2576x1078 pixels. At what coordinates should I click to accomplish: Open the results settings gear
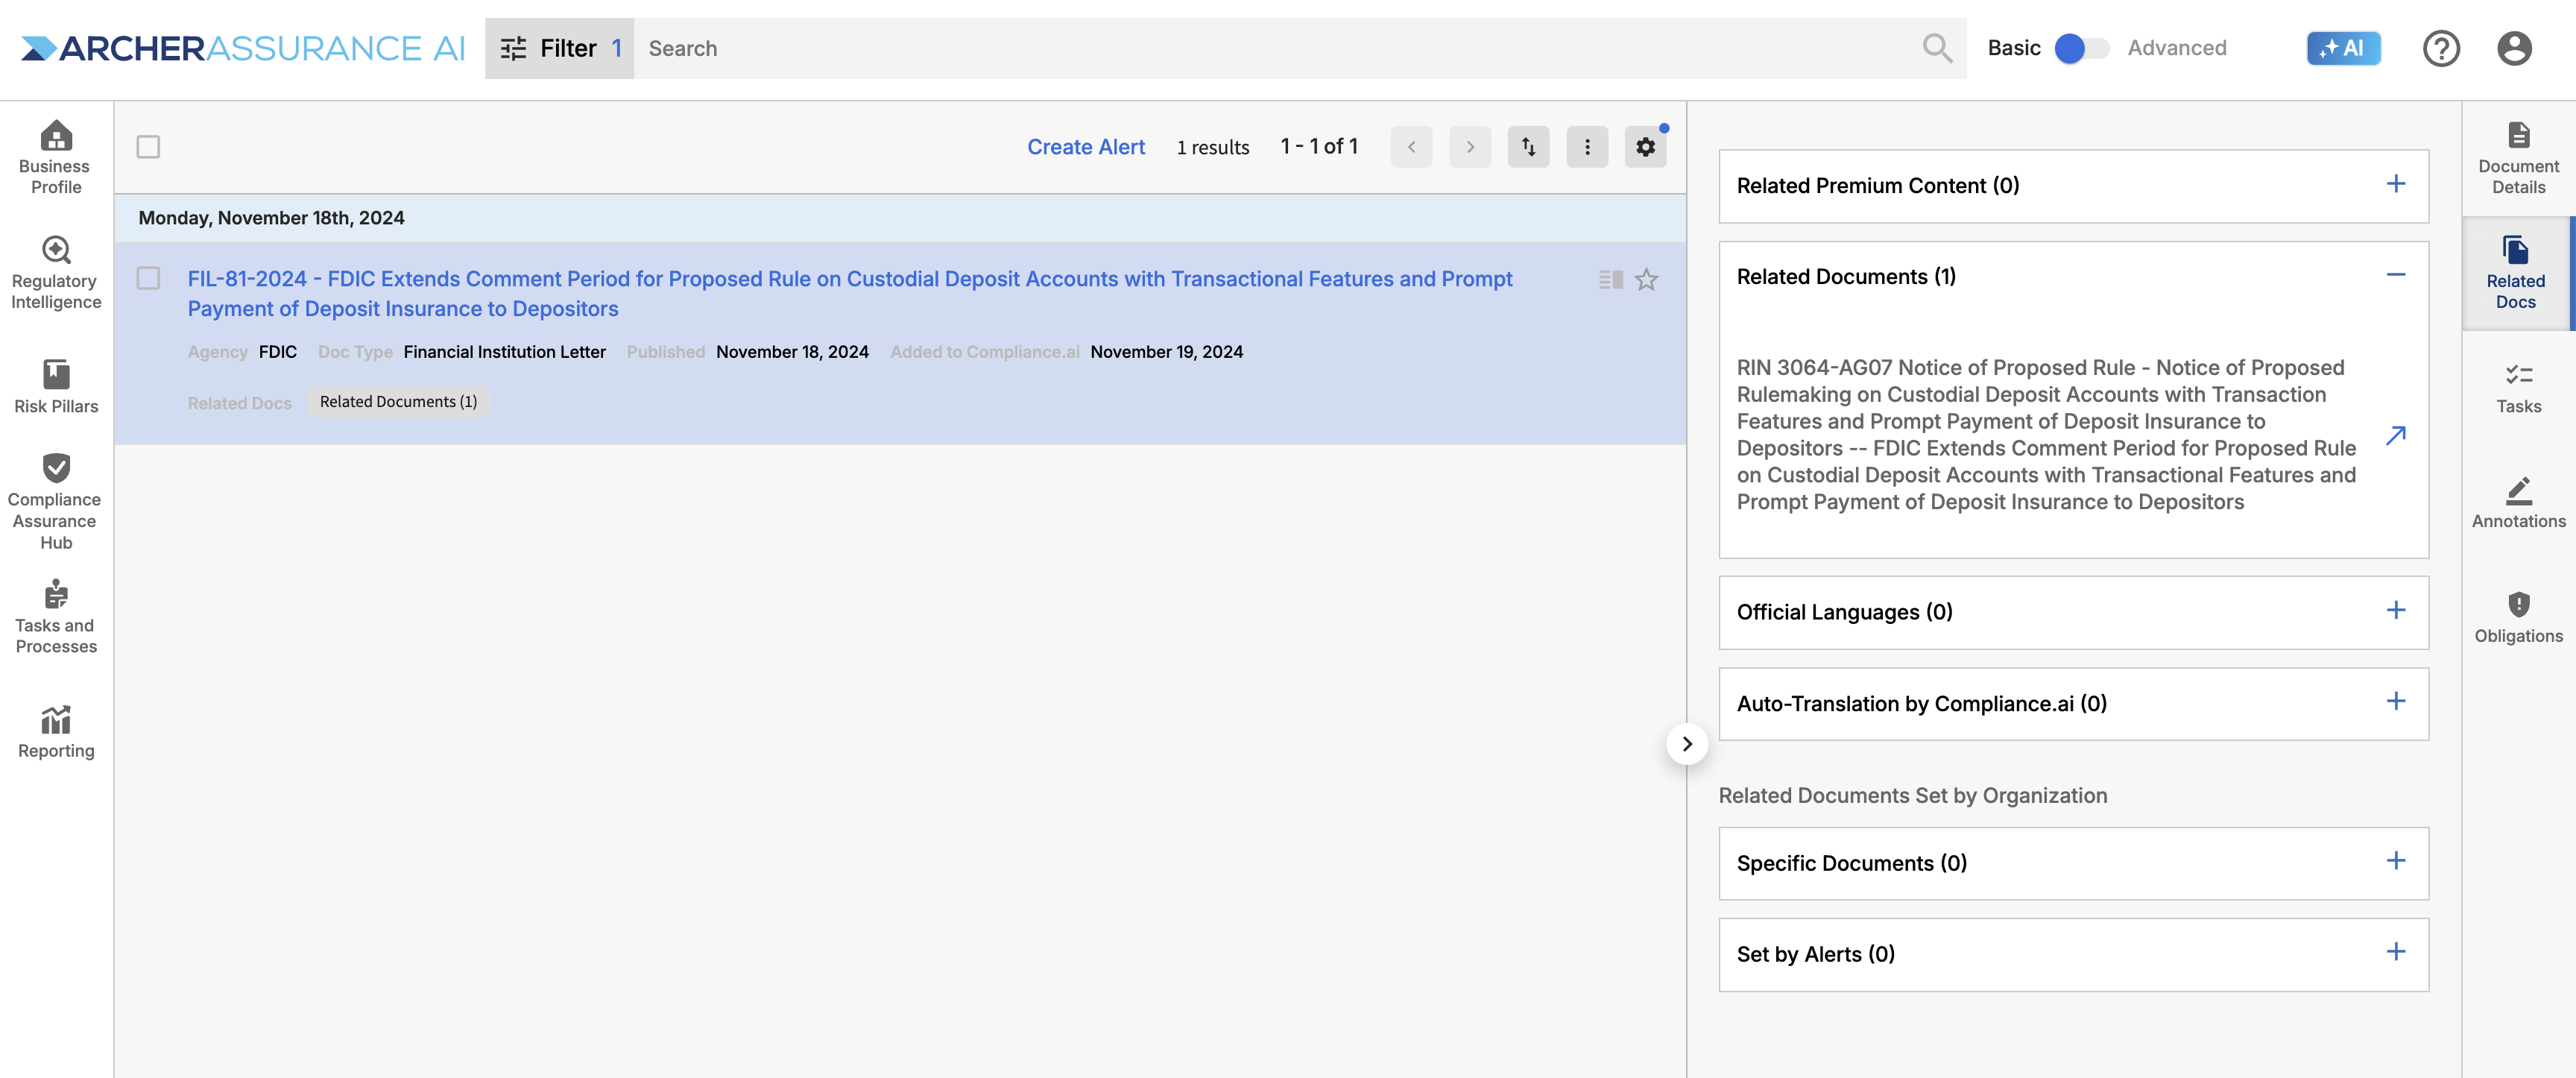(1645, 147)
